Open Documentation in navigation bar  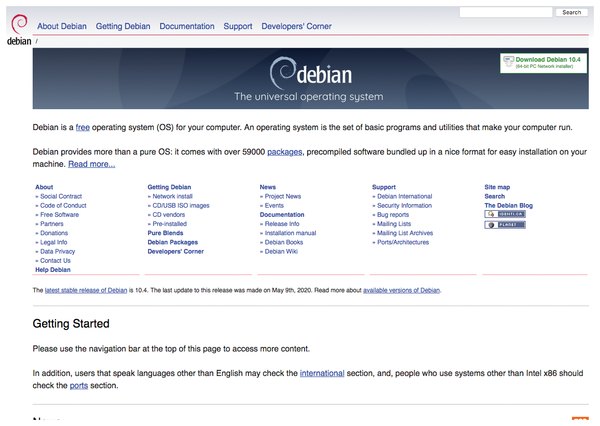187,26
